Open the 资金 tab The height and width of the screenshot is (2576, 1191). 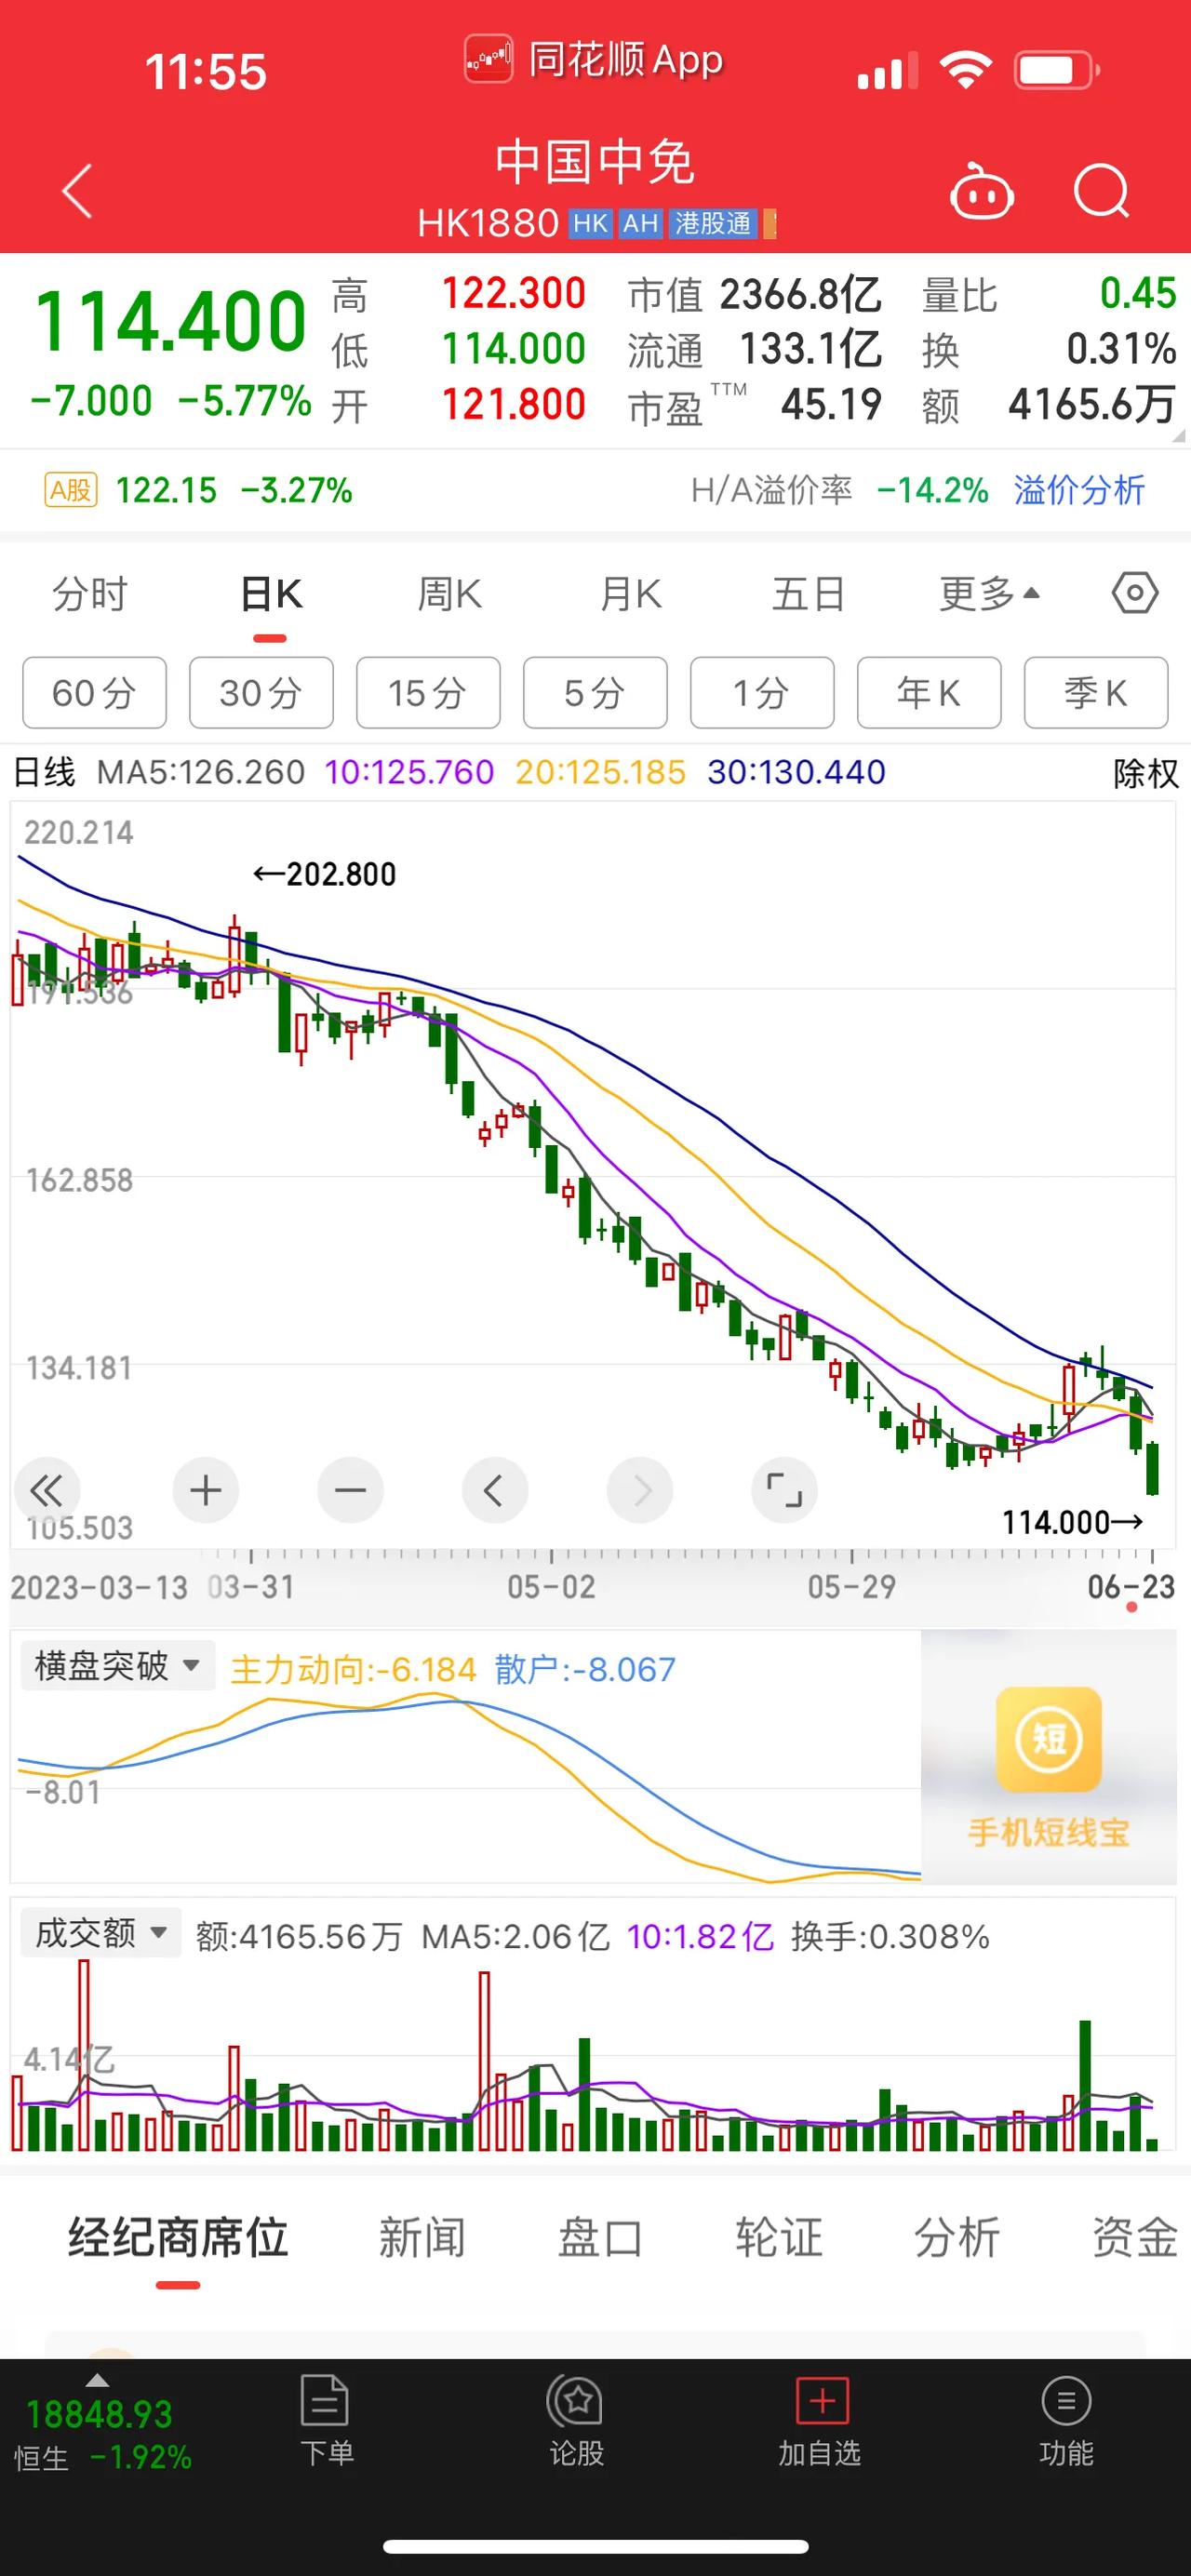tap(1135, 2238)
